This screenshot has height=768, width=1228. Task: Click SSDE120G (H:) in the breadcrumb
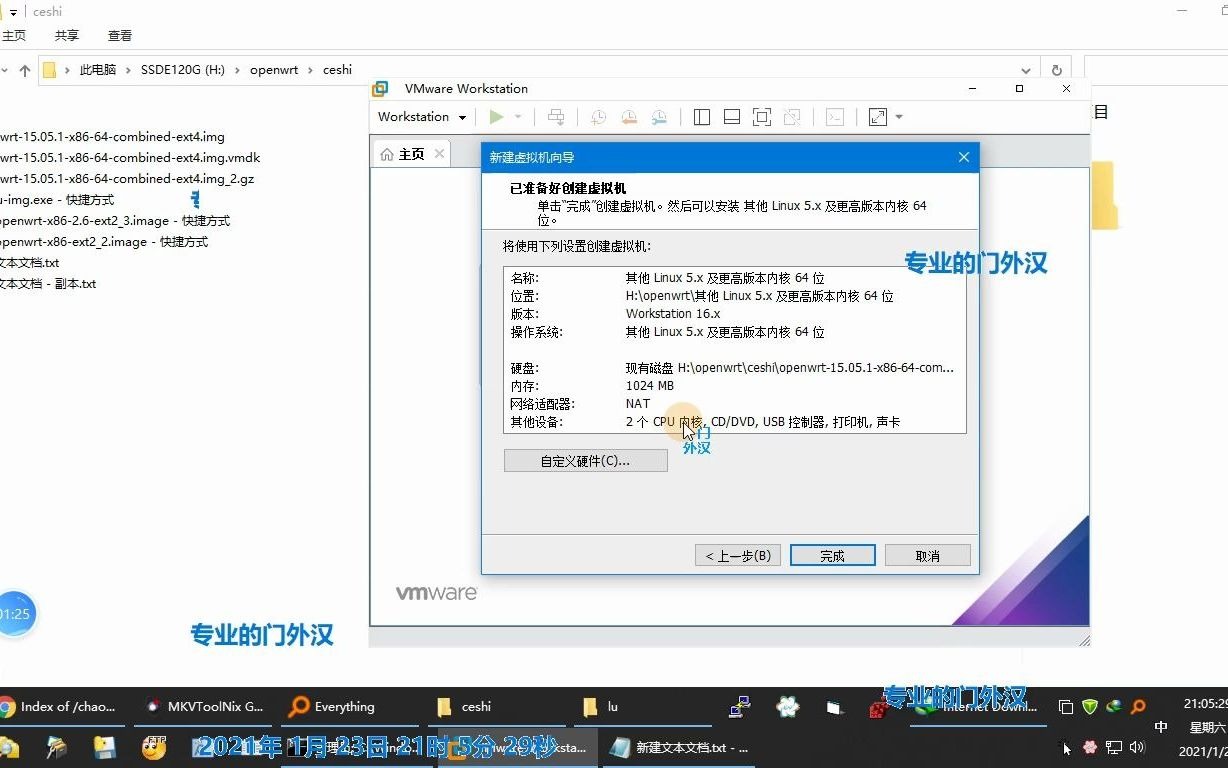click(183, 70)
